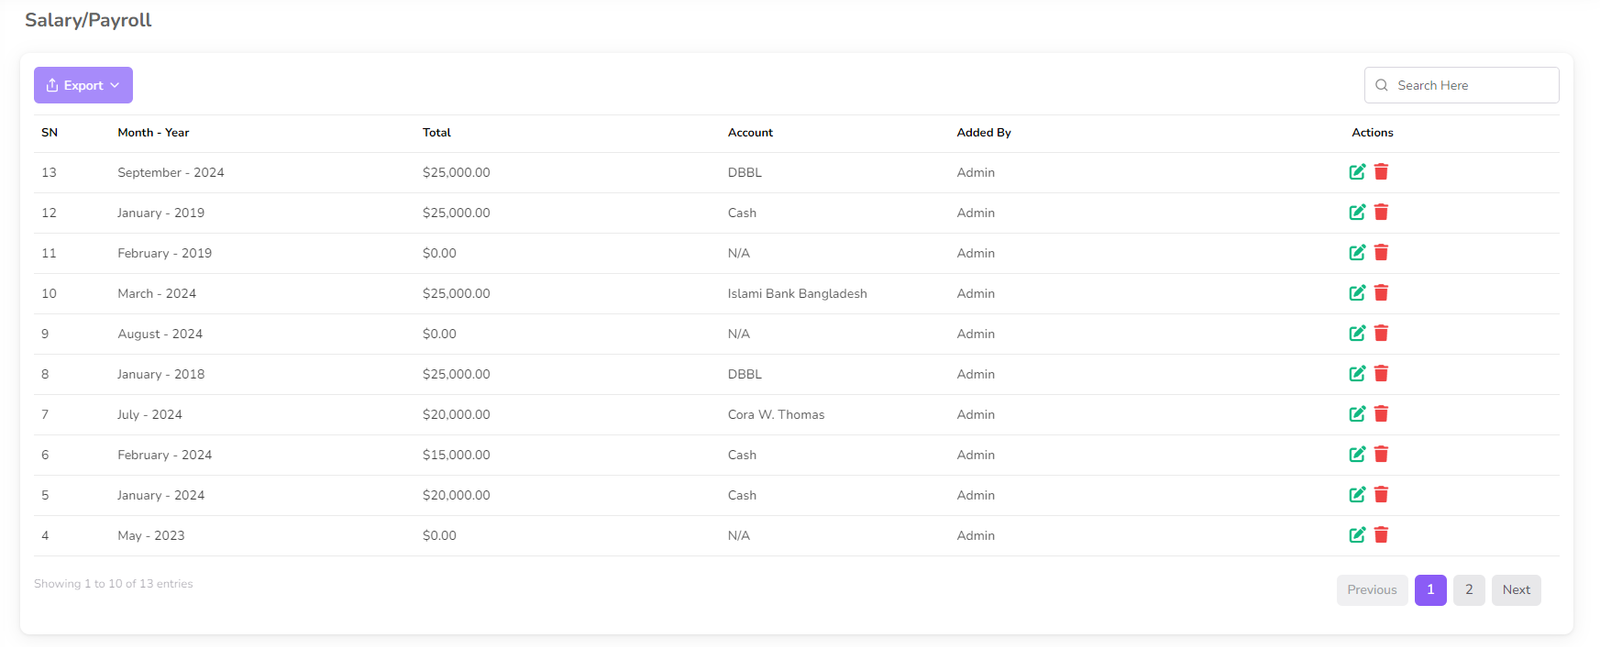Edit the September - 2024 payroll entry
Image resolution: width=1600 pixels, height=647 pixels.
pos(1356,172)
